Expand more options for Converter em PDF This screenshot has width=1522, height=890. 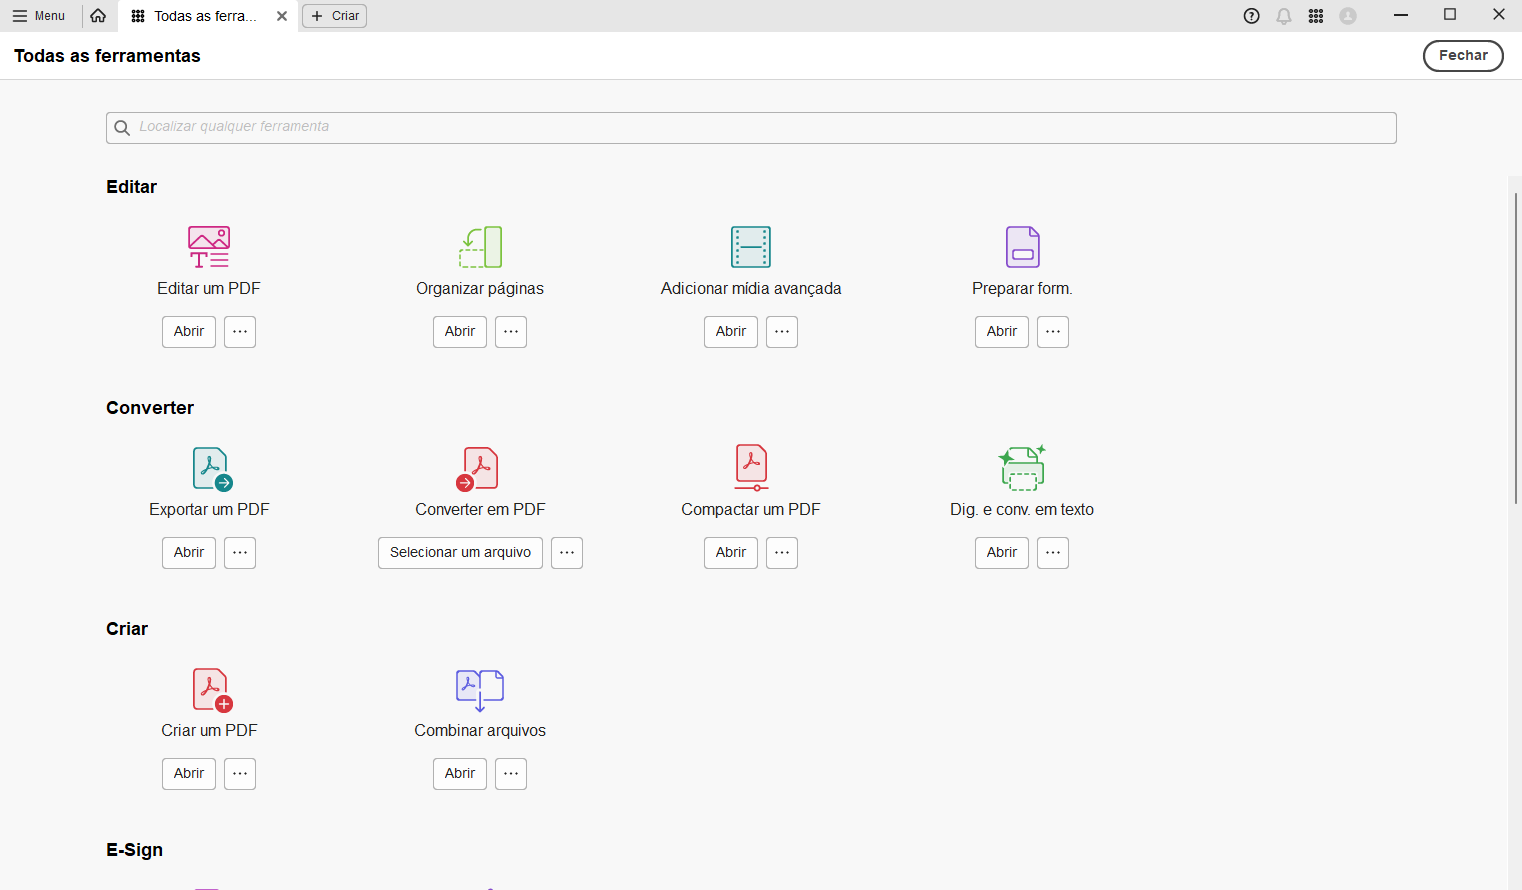(567, 553)
